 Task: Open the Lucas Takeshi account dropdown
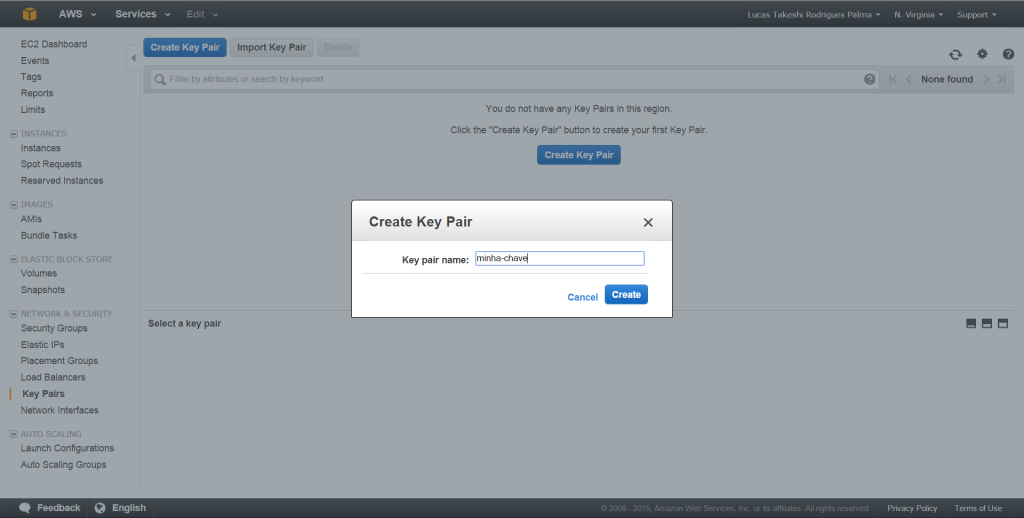click(814, 14)
